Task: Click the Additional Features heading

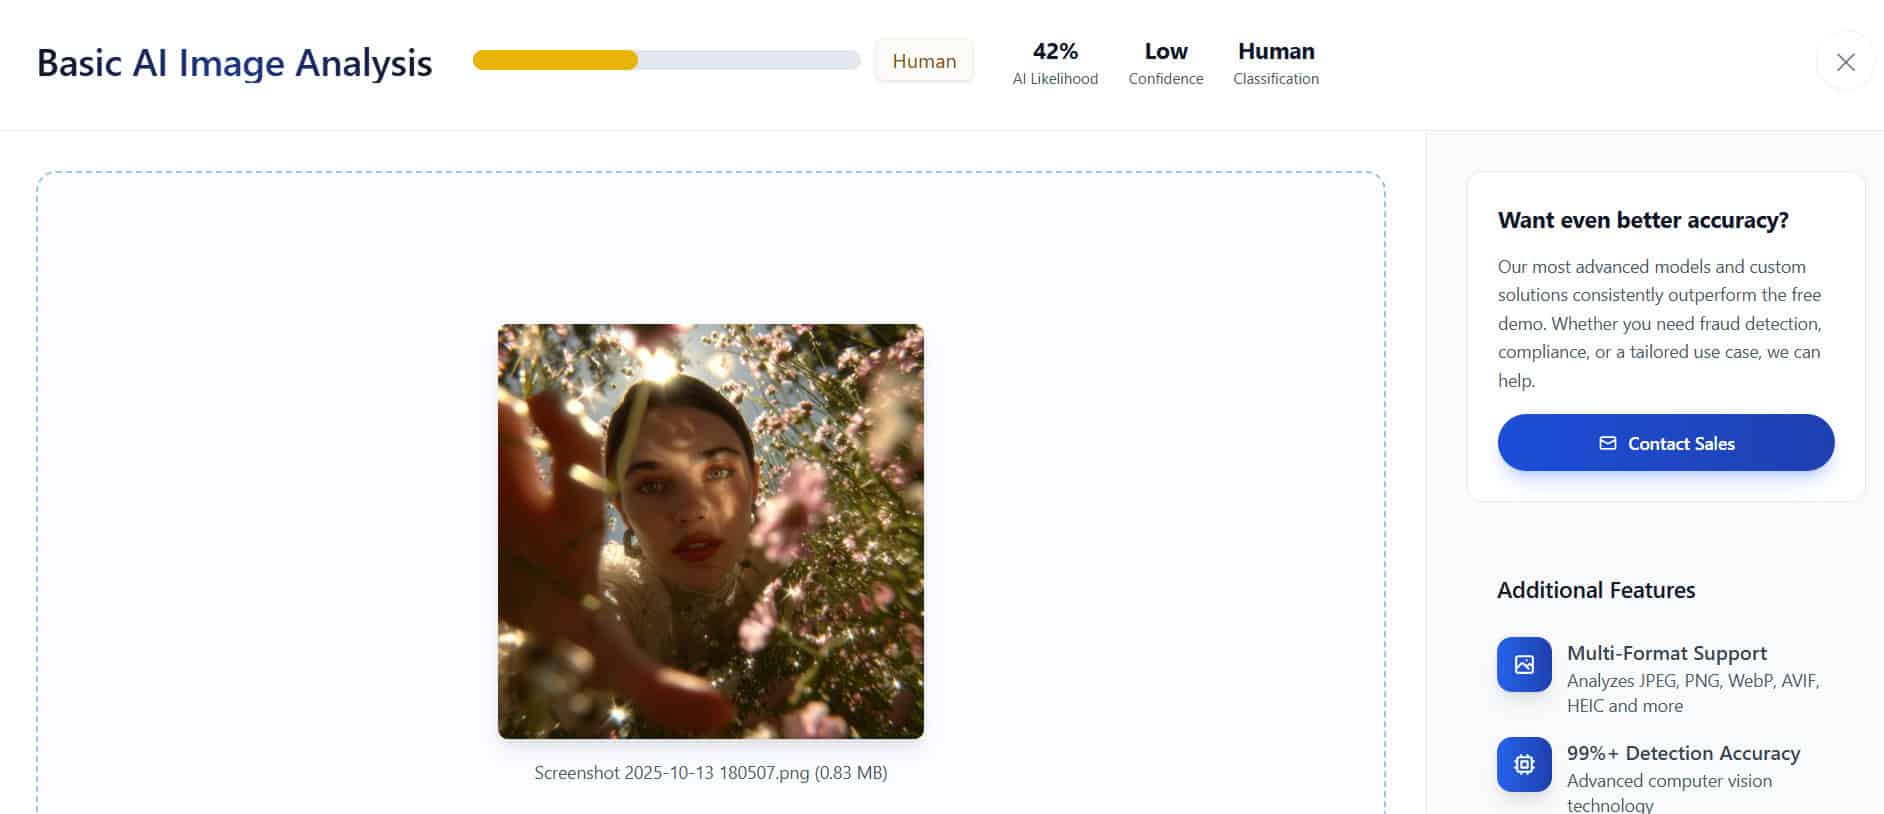Action: click(1596, 590)
